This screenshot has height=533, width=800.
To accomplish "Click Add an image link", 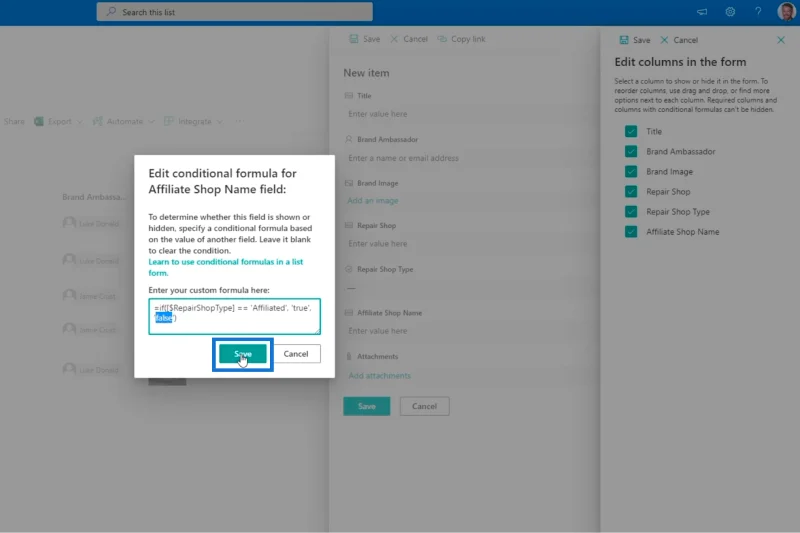I will point(373,200).
